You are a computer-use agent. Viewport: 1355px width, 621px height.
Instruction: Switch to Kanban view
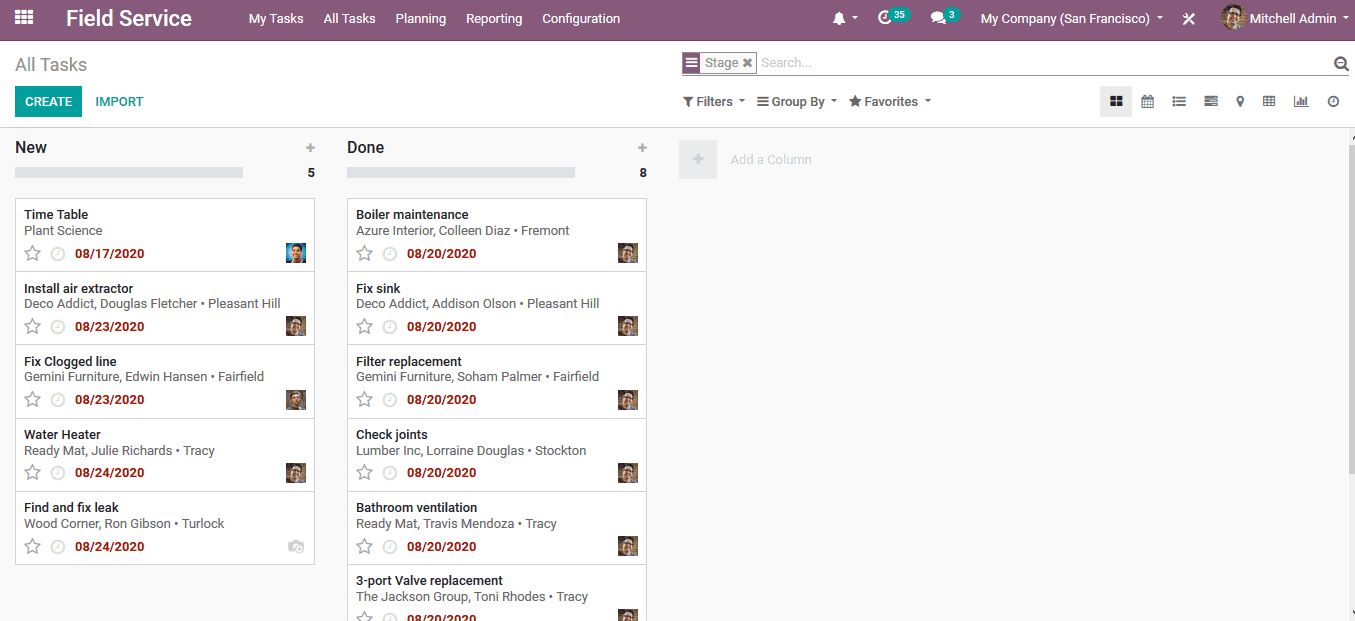(1116, 101)
